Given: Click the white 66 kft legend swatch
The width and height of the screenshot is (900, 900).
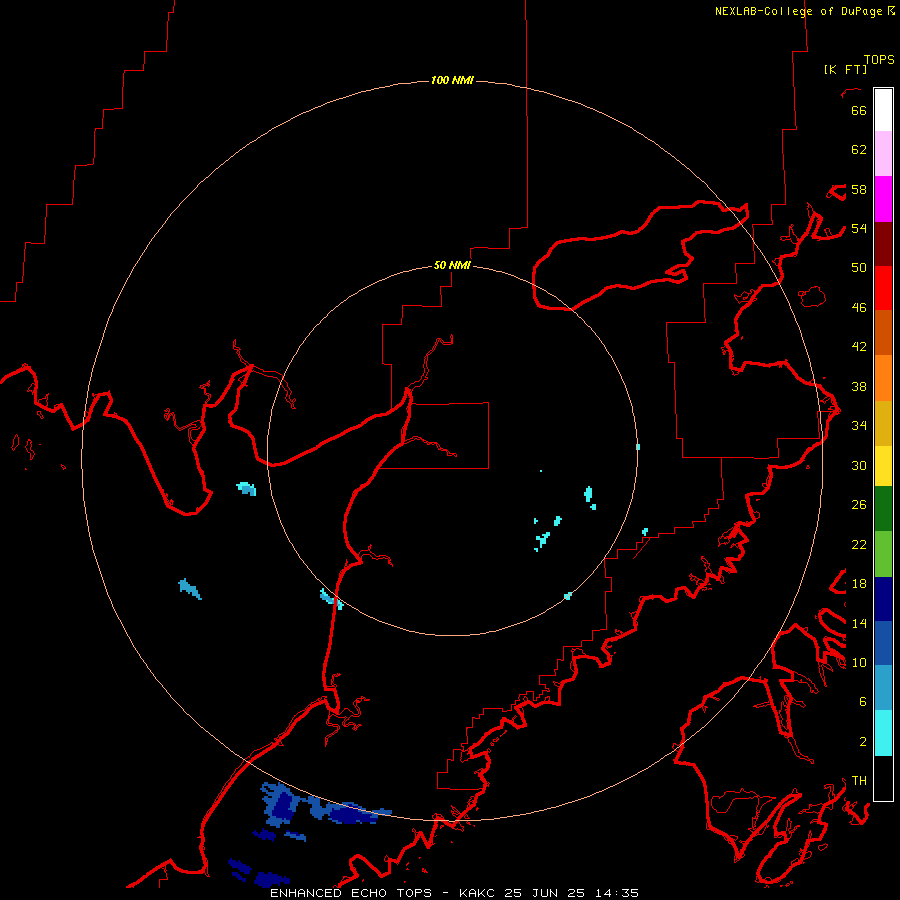Looking at the screenshot, I should tap(883, 110).
